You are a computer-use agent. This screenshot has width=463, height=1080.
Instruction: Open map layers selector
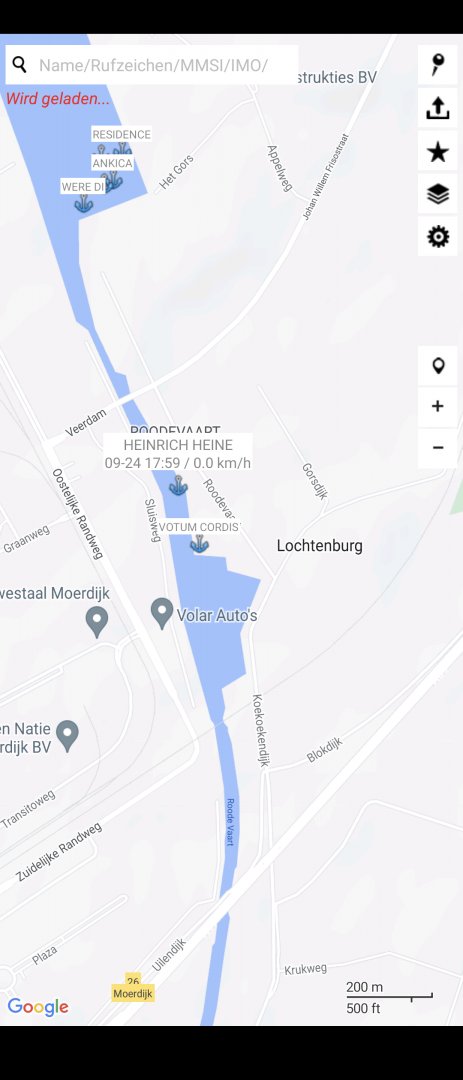coord(438,194)
